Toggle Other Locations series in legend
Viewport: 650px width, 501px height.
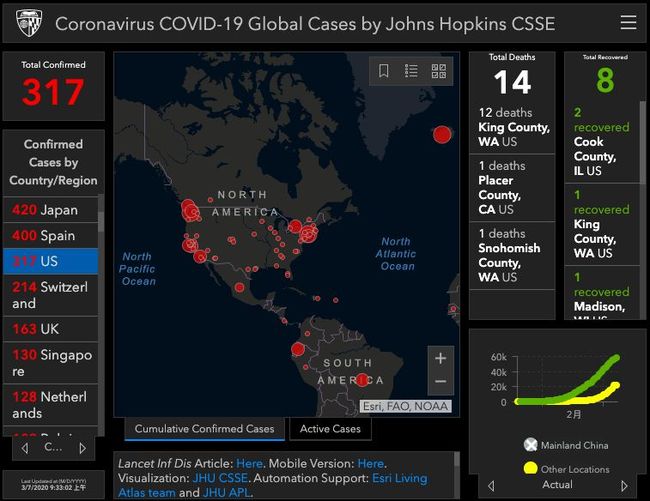566,469
